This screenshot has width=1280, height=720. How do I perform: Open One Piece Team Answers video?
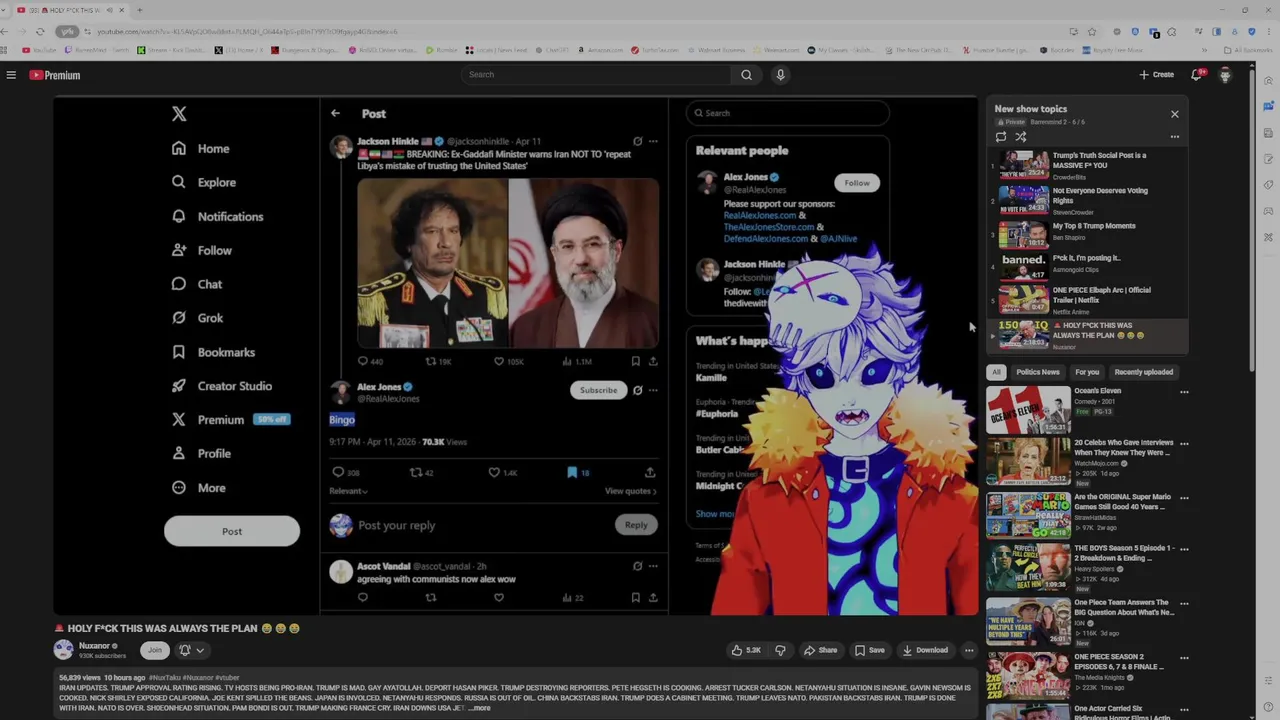coord(1028,622)
